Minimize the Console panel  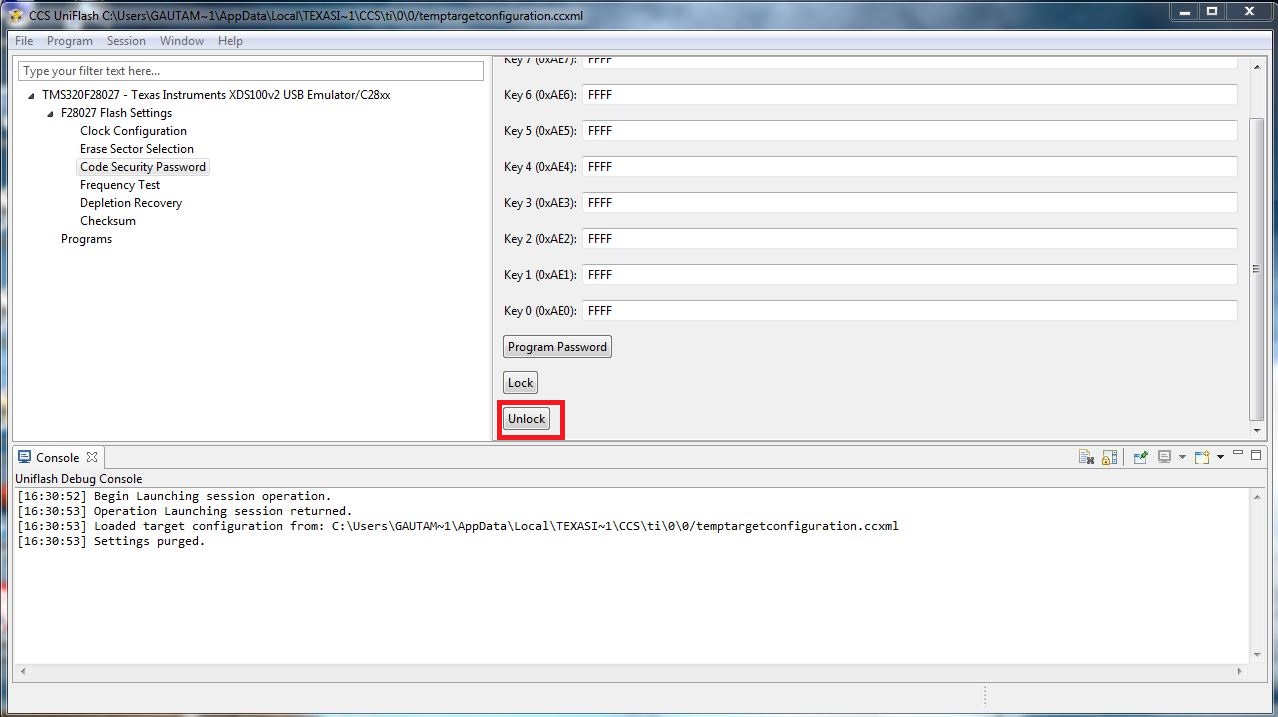tap(1240, 455)
